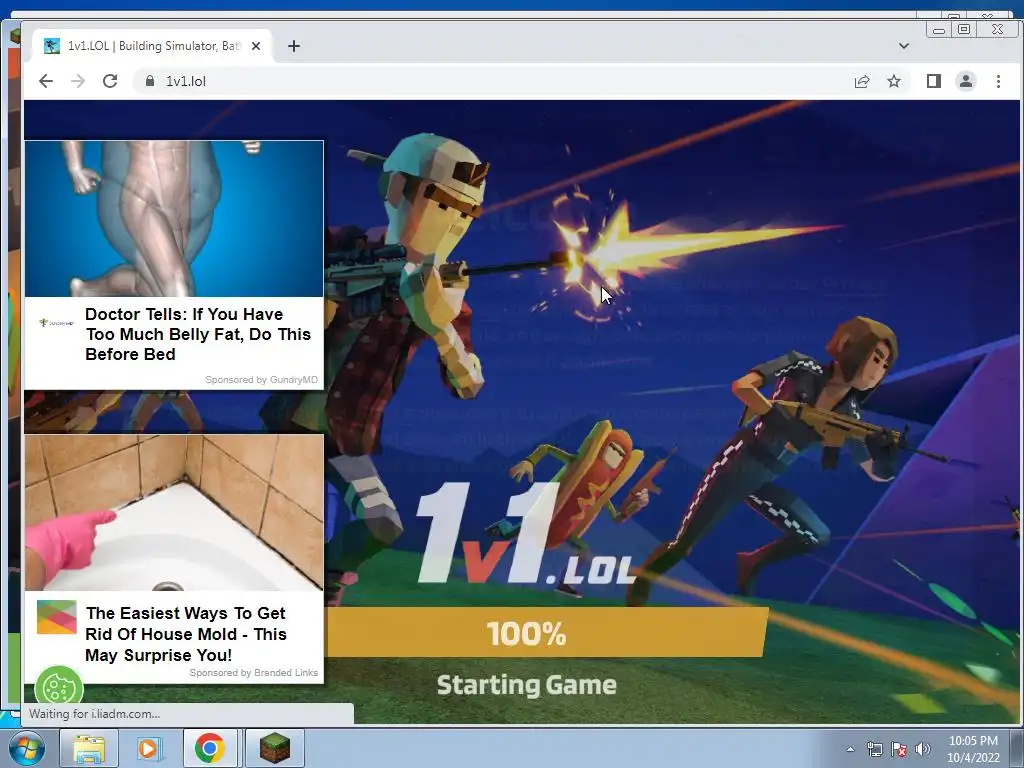The image size is (1024, 768).
Task: Open the network status tray icon
Action: (874, 749)
